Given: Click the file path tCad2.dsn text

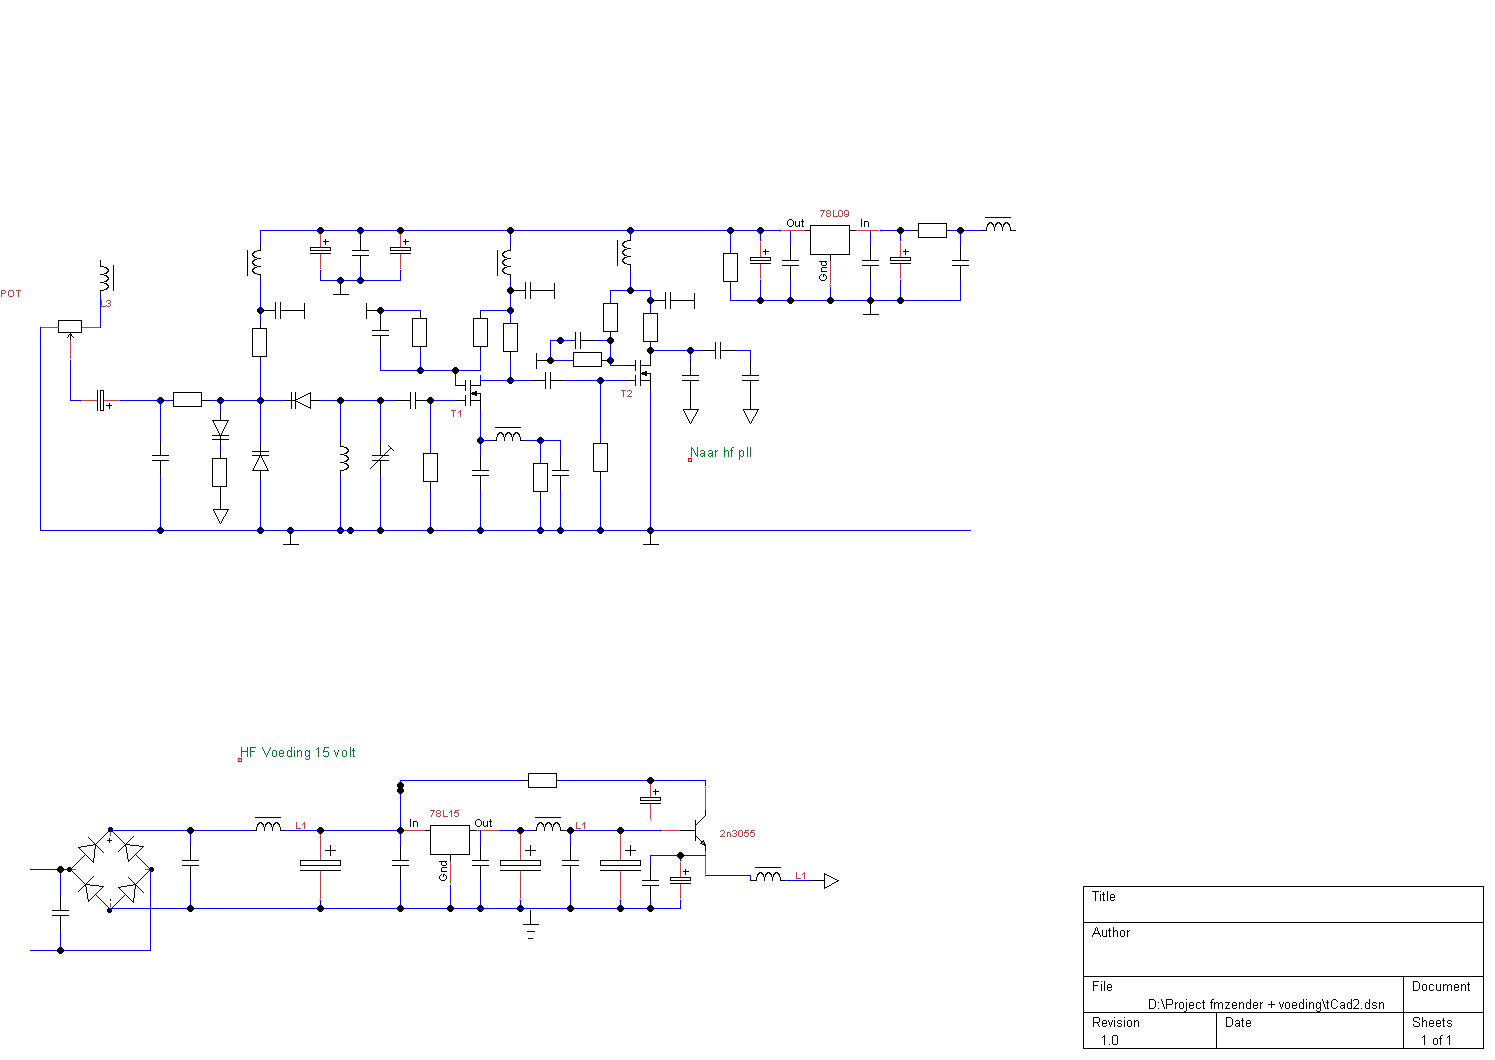Looking at the screenshot, I should point(1266,1004).
